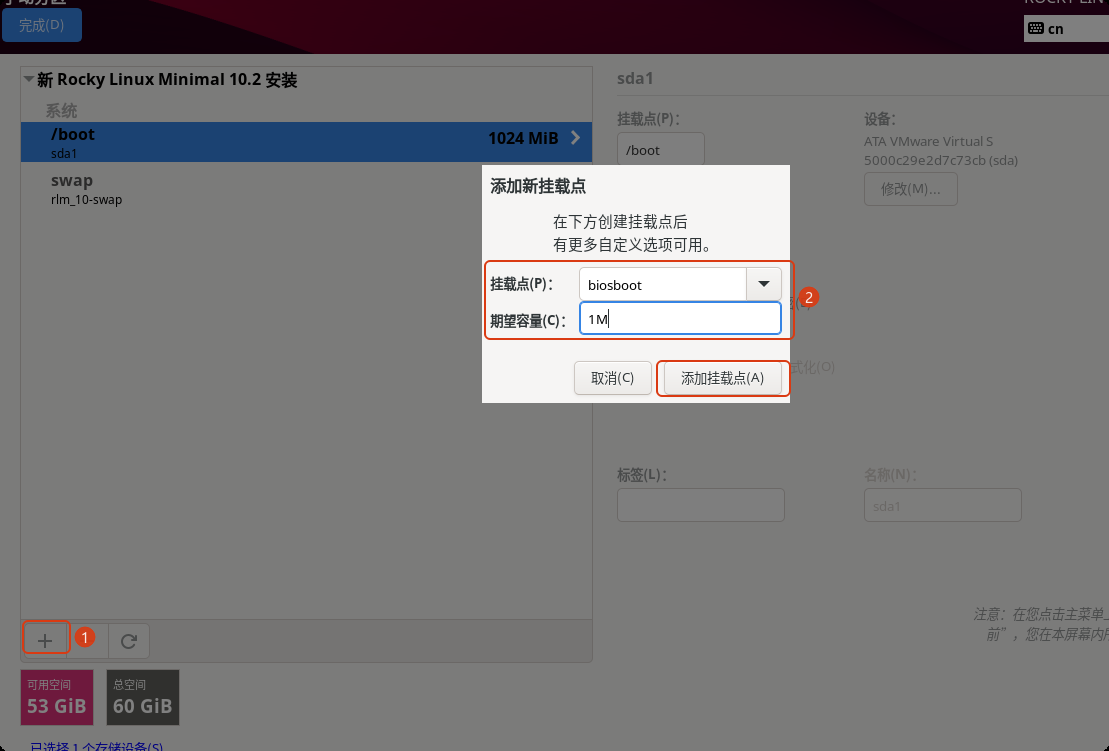Click the 完成(D) done button
This screenshot has height=751, width=1109.
point(42,25)
